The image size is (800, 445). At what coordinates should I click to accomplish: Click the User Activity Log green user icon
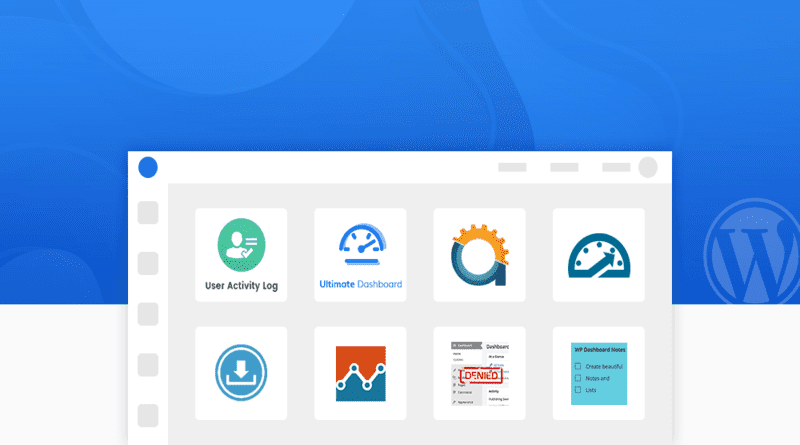click(241, 245)
